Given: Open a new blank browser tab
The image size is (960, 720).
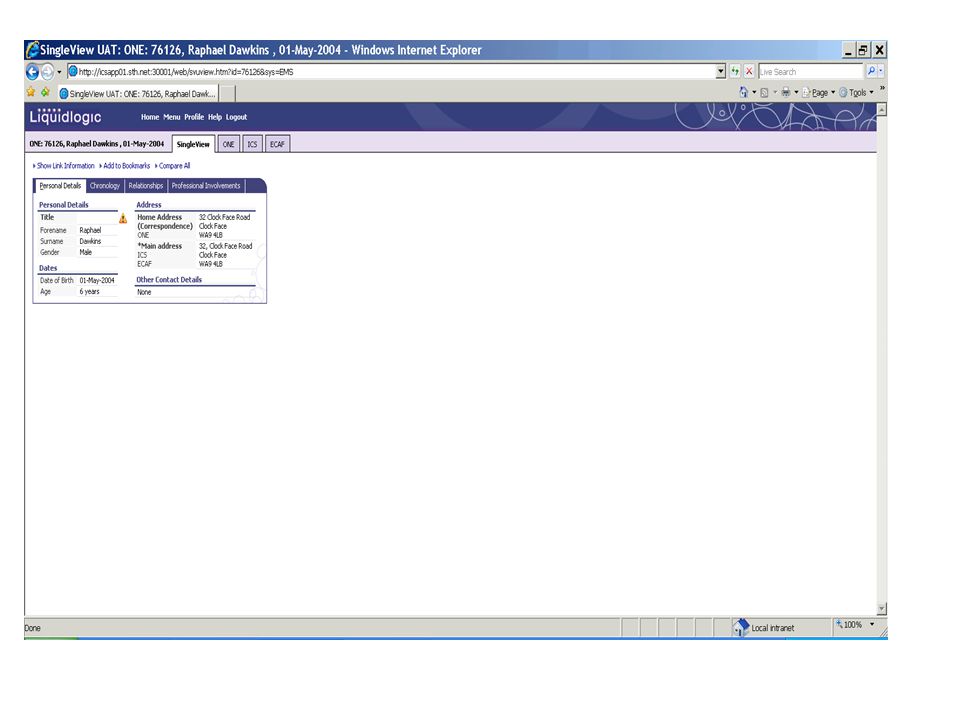Looking at the screenshot, I should 227,94.
